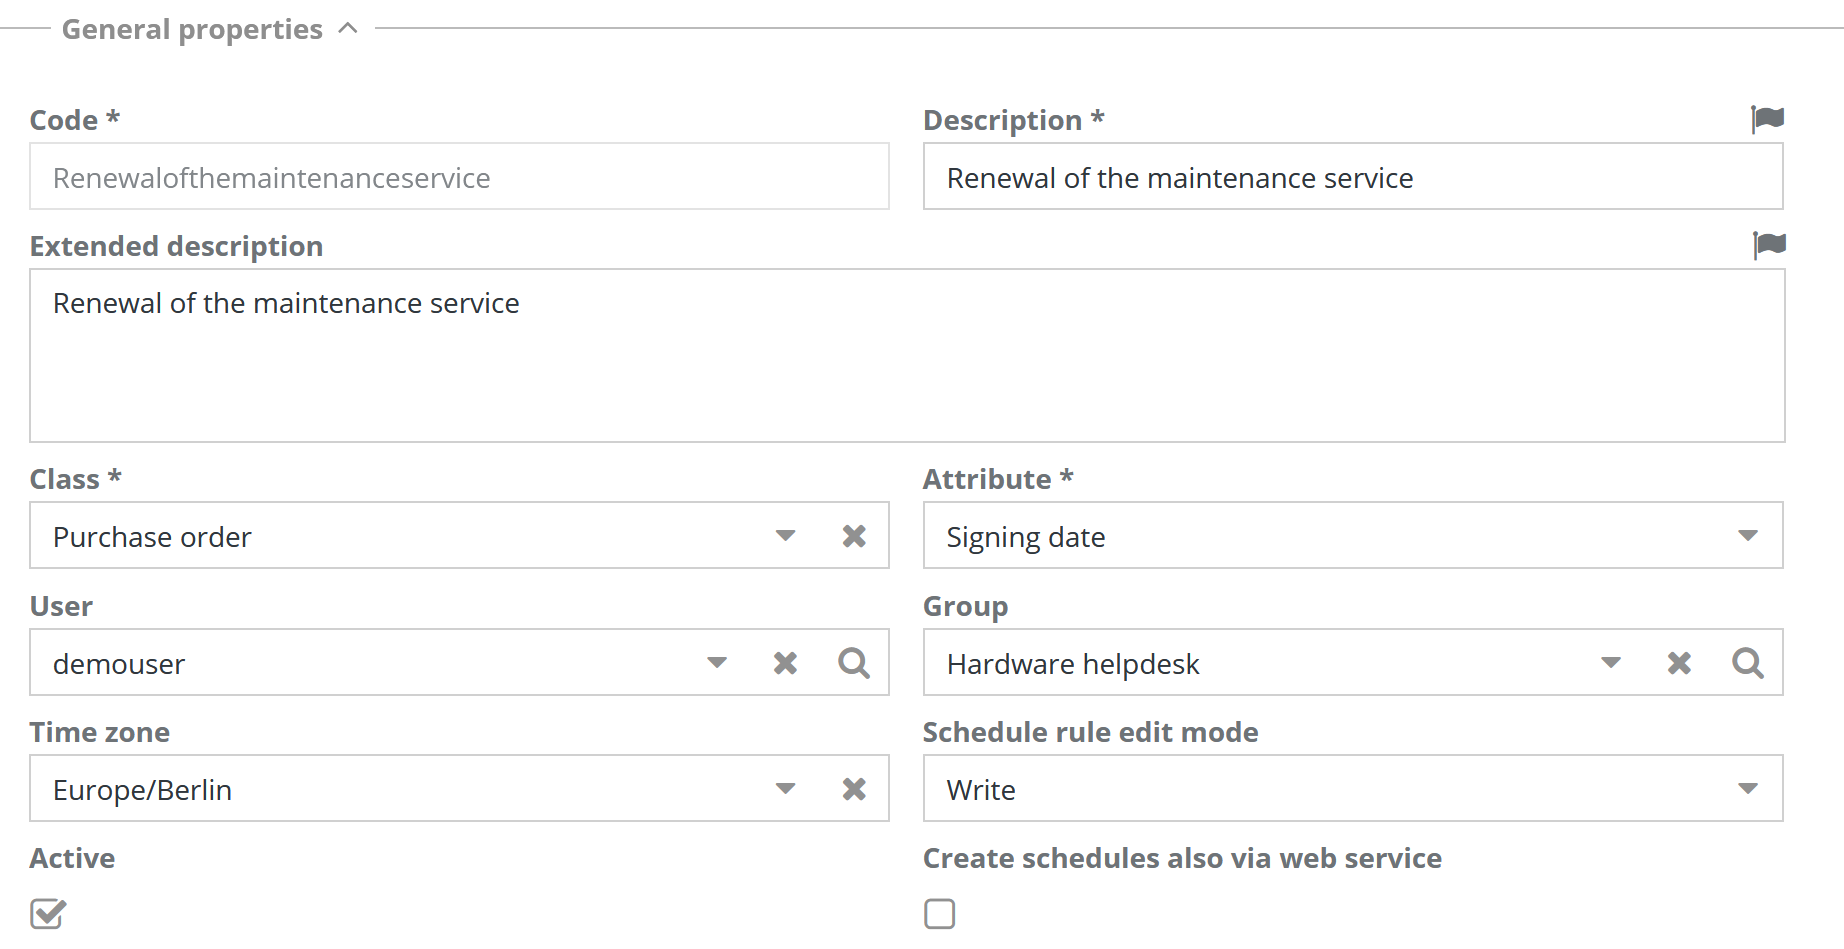Image resolution: width=1844 pixels, height=949 pixels.
Task: Clear the Class field selection
Action: point(853,536)
